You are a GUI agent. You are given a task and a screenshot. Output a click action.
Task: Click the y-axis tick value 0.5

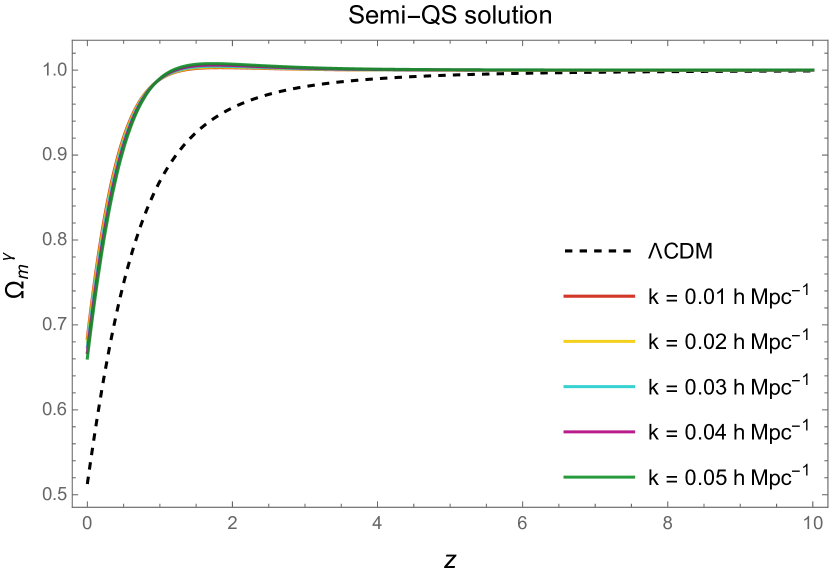[x=53, y=495]
